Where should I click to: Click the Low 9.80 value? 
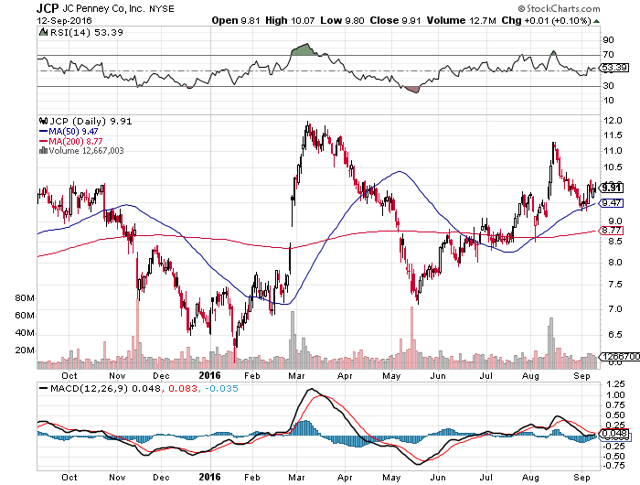342,20
